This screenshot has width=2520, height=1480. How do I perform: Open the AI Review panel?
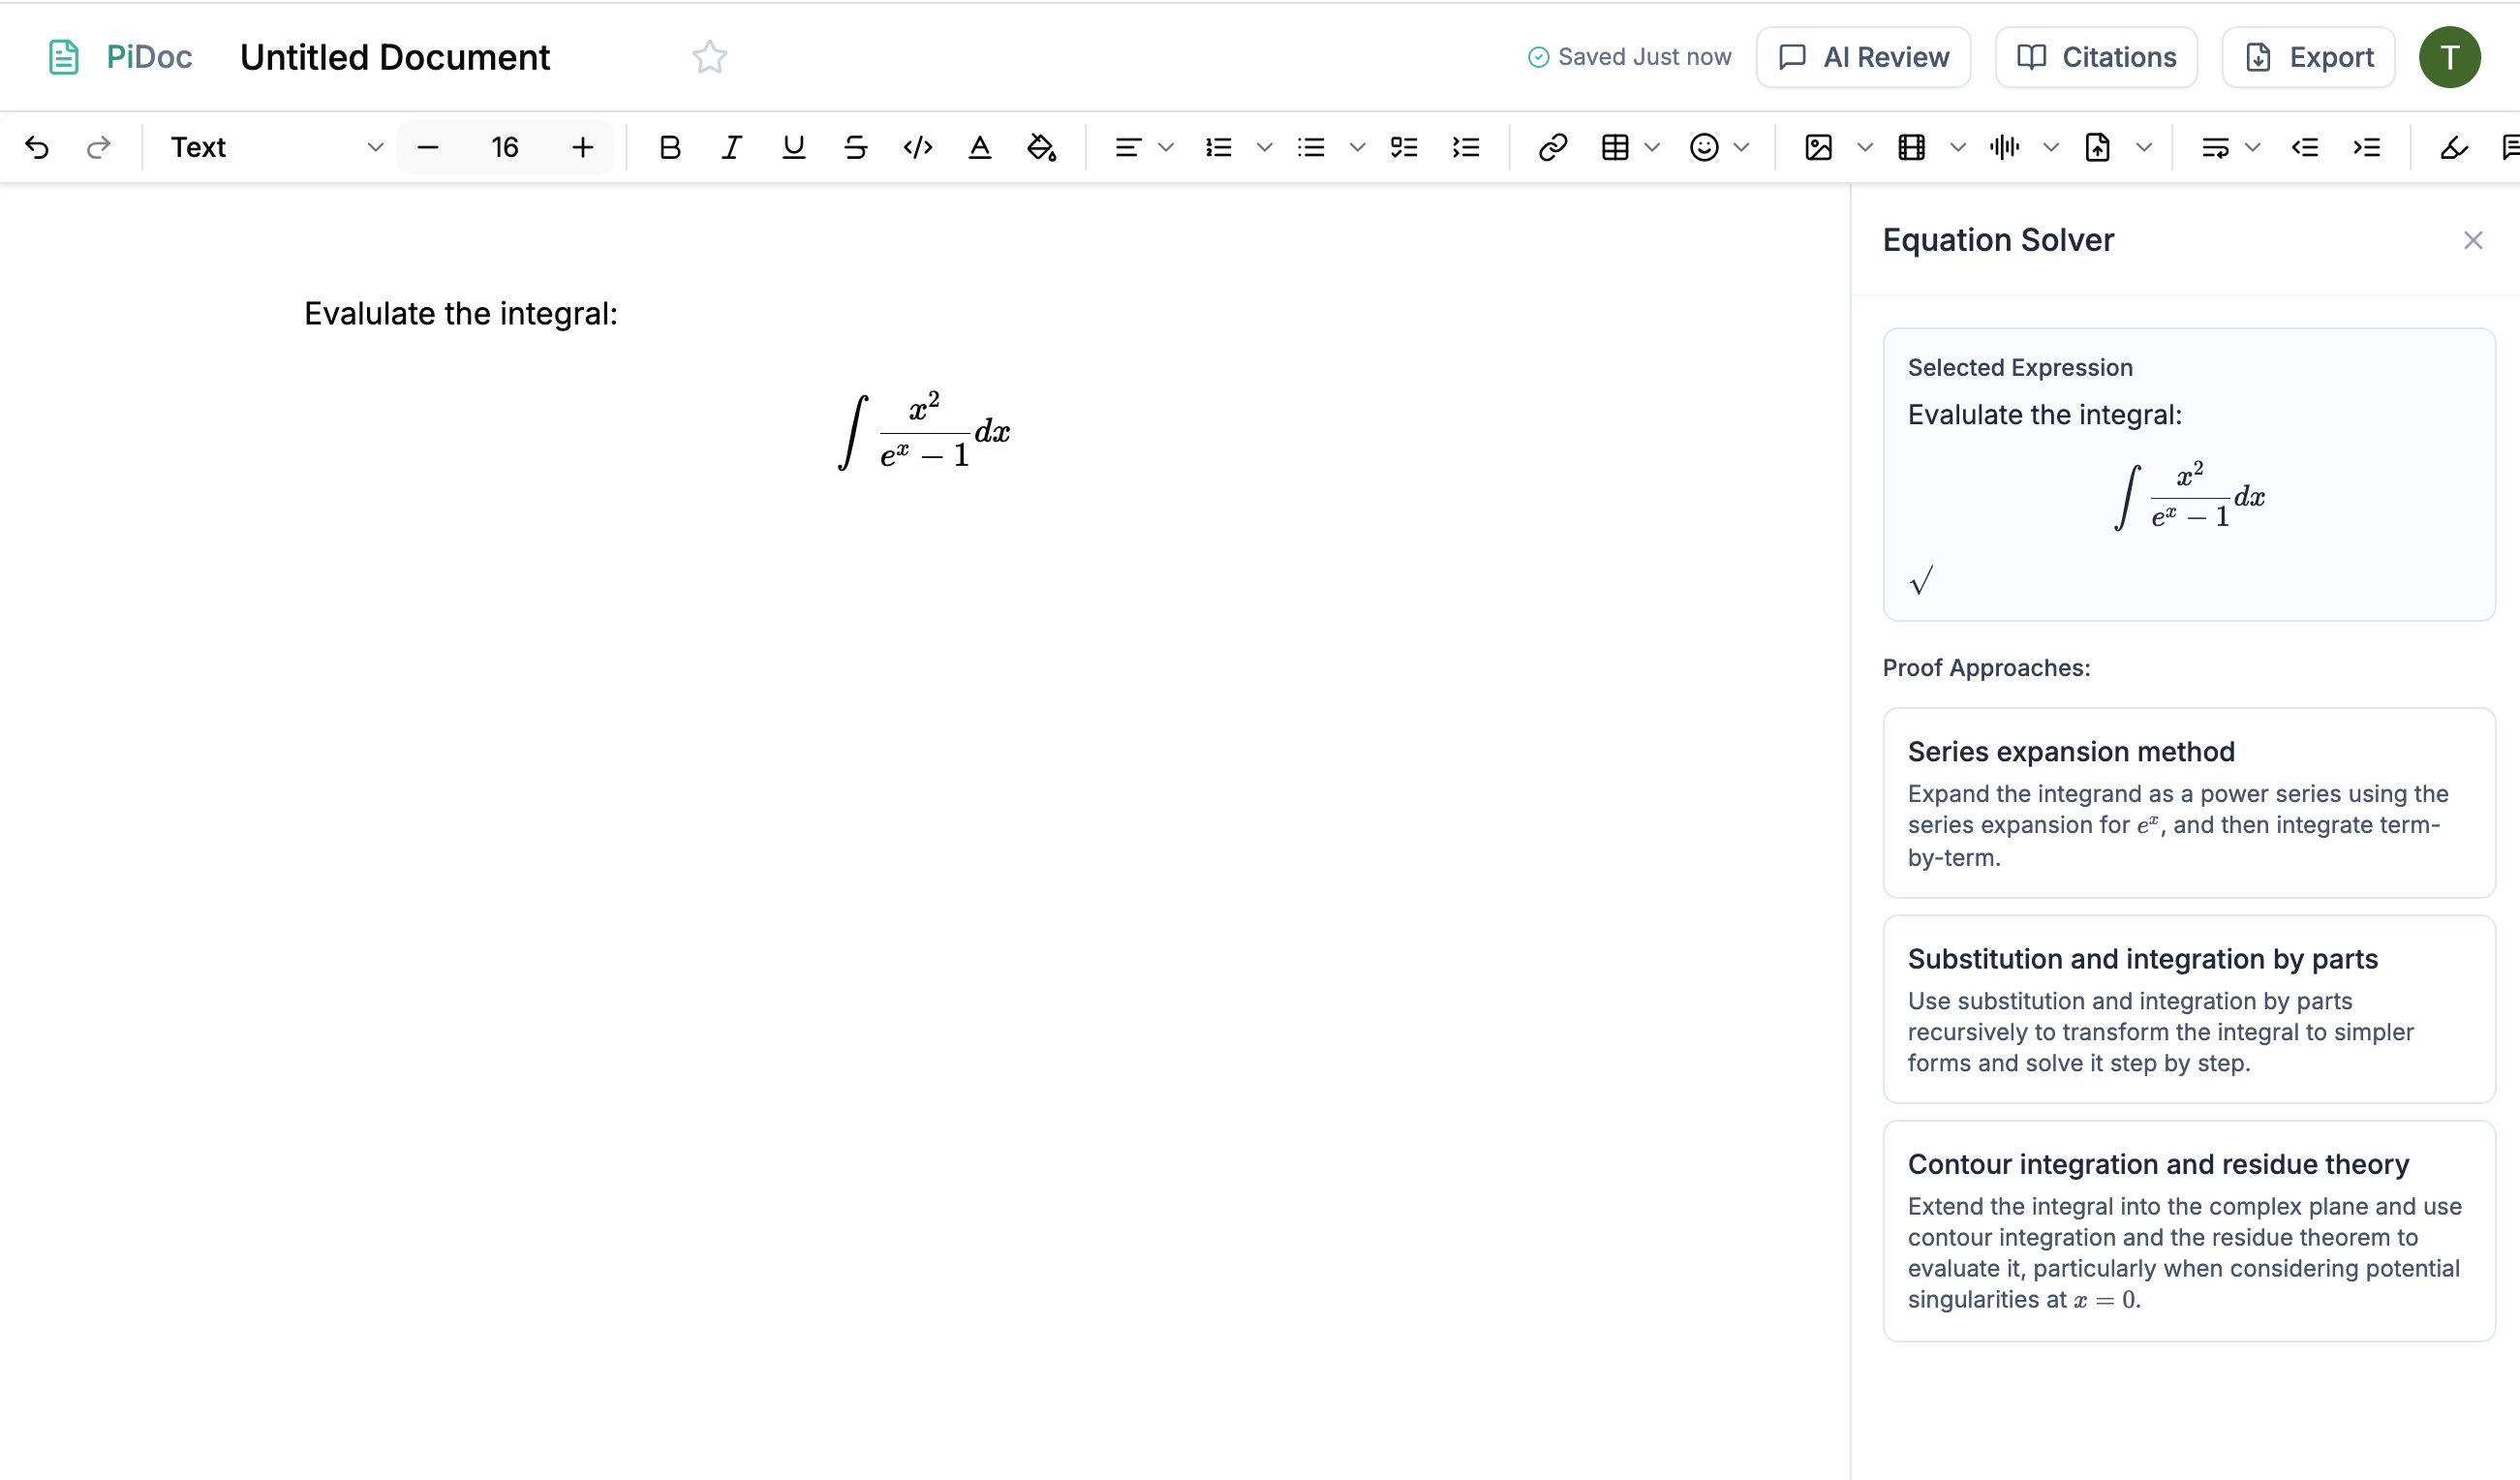[1863, 57]
